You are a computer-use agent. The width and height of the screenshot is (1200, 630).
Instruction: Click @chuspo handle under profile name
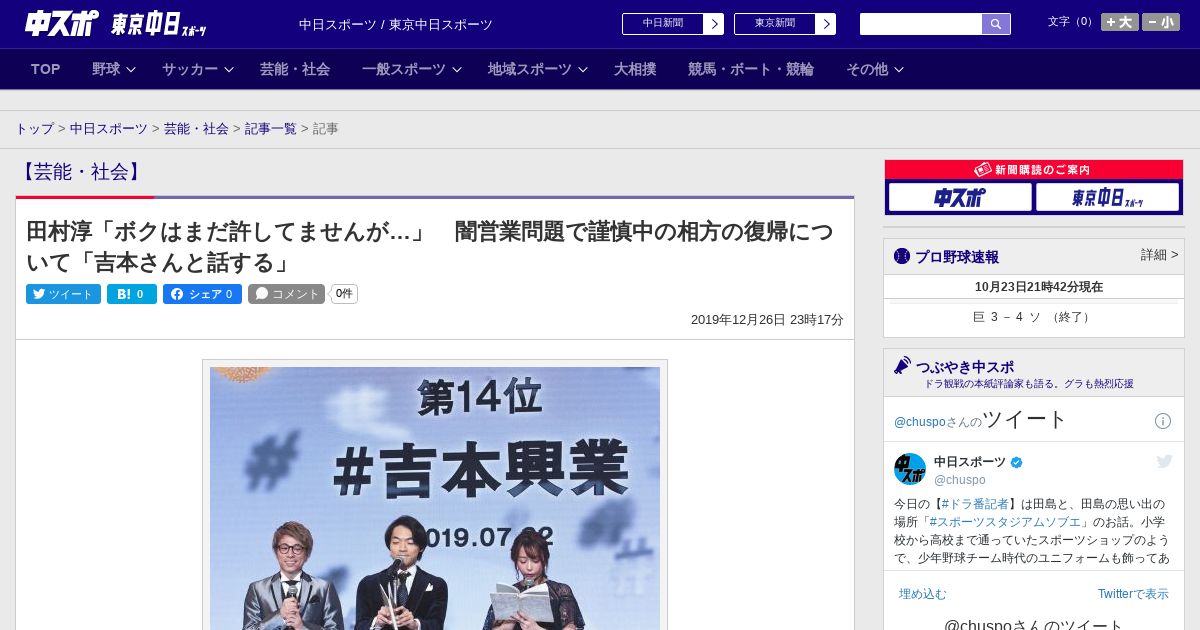960,480
